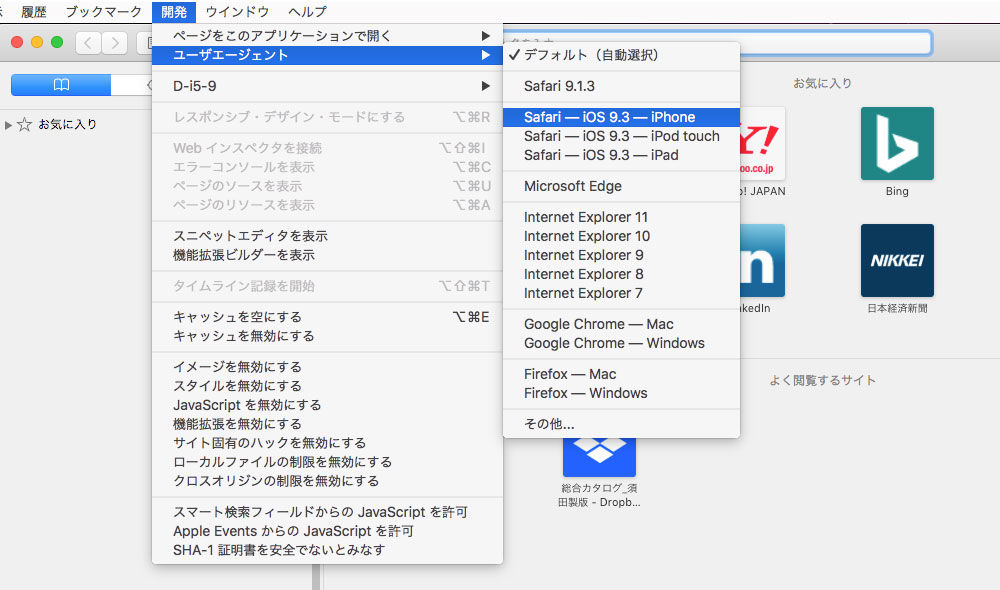Expand ページをこのアプリケーションで開く submenu
The height and width of the screenshot is (590, 1000).
click(x=327, y=36)
